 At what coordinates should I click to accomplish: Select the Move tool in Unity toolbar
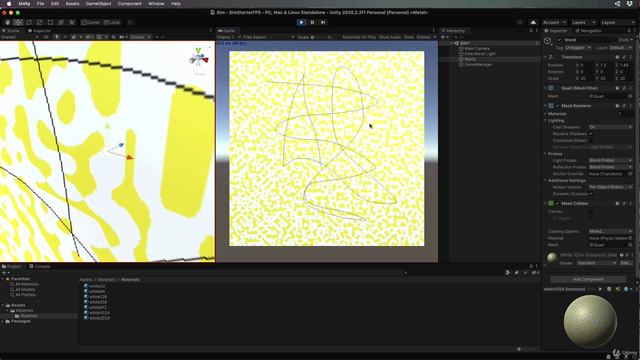(18, 22)
